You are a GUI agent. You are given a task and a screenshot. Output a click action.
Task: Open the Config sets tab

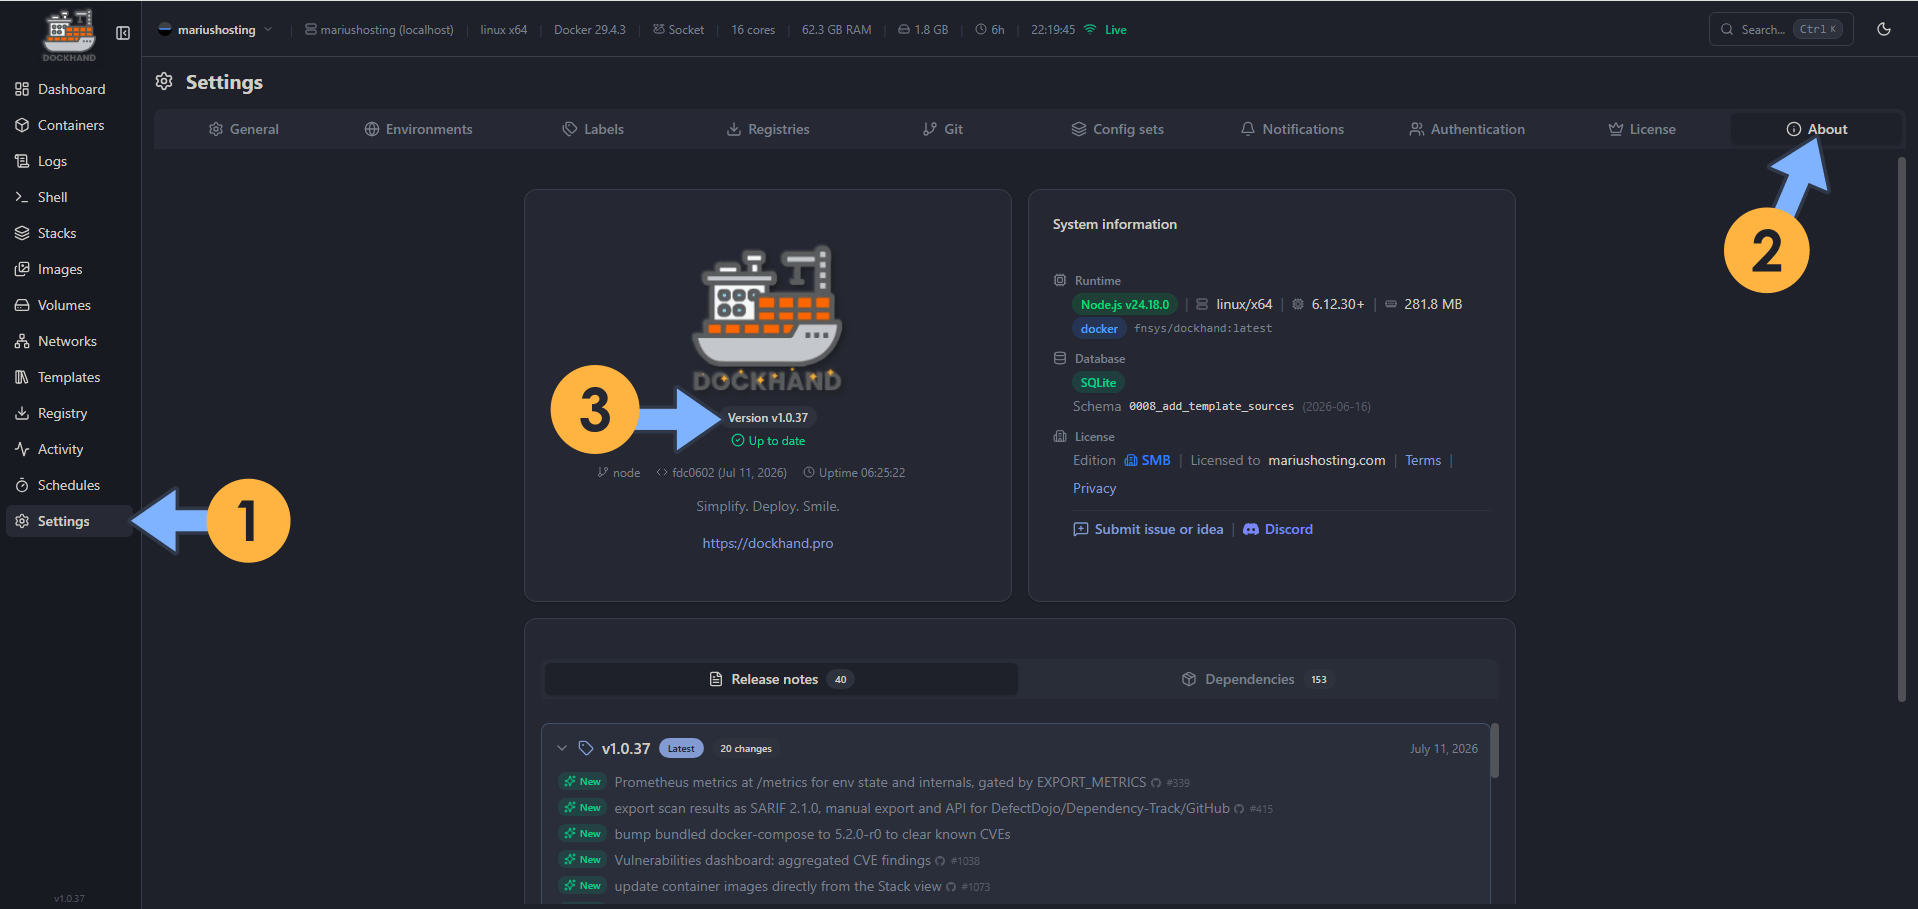click(1117, 129)
